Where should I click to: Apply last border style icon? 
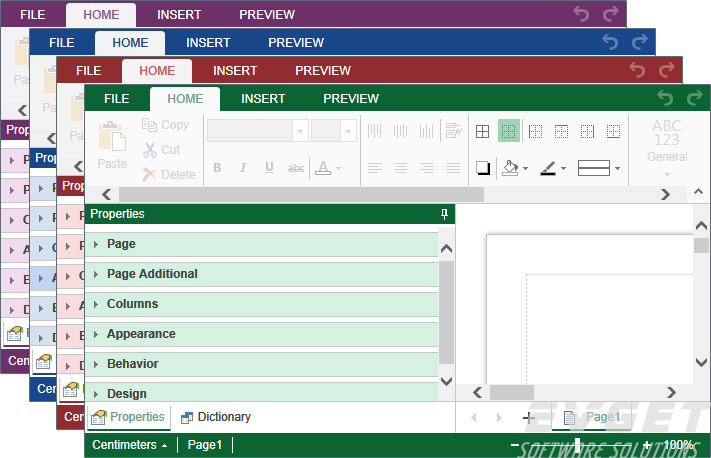click(614, 132)
